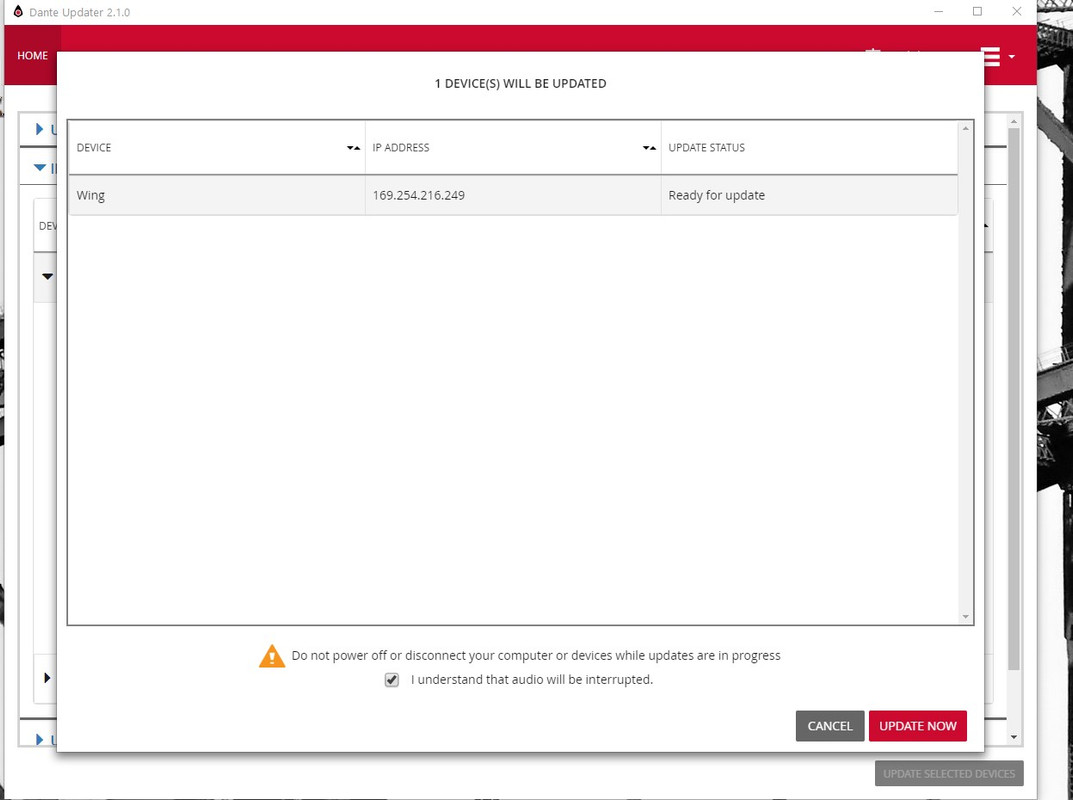Screen dimensions: 1073x800
Task: Close the Dante Updater window
Action: (1017, 12)
